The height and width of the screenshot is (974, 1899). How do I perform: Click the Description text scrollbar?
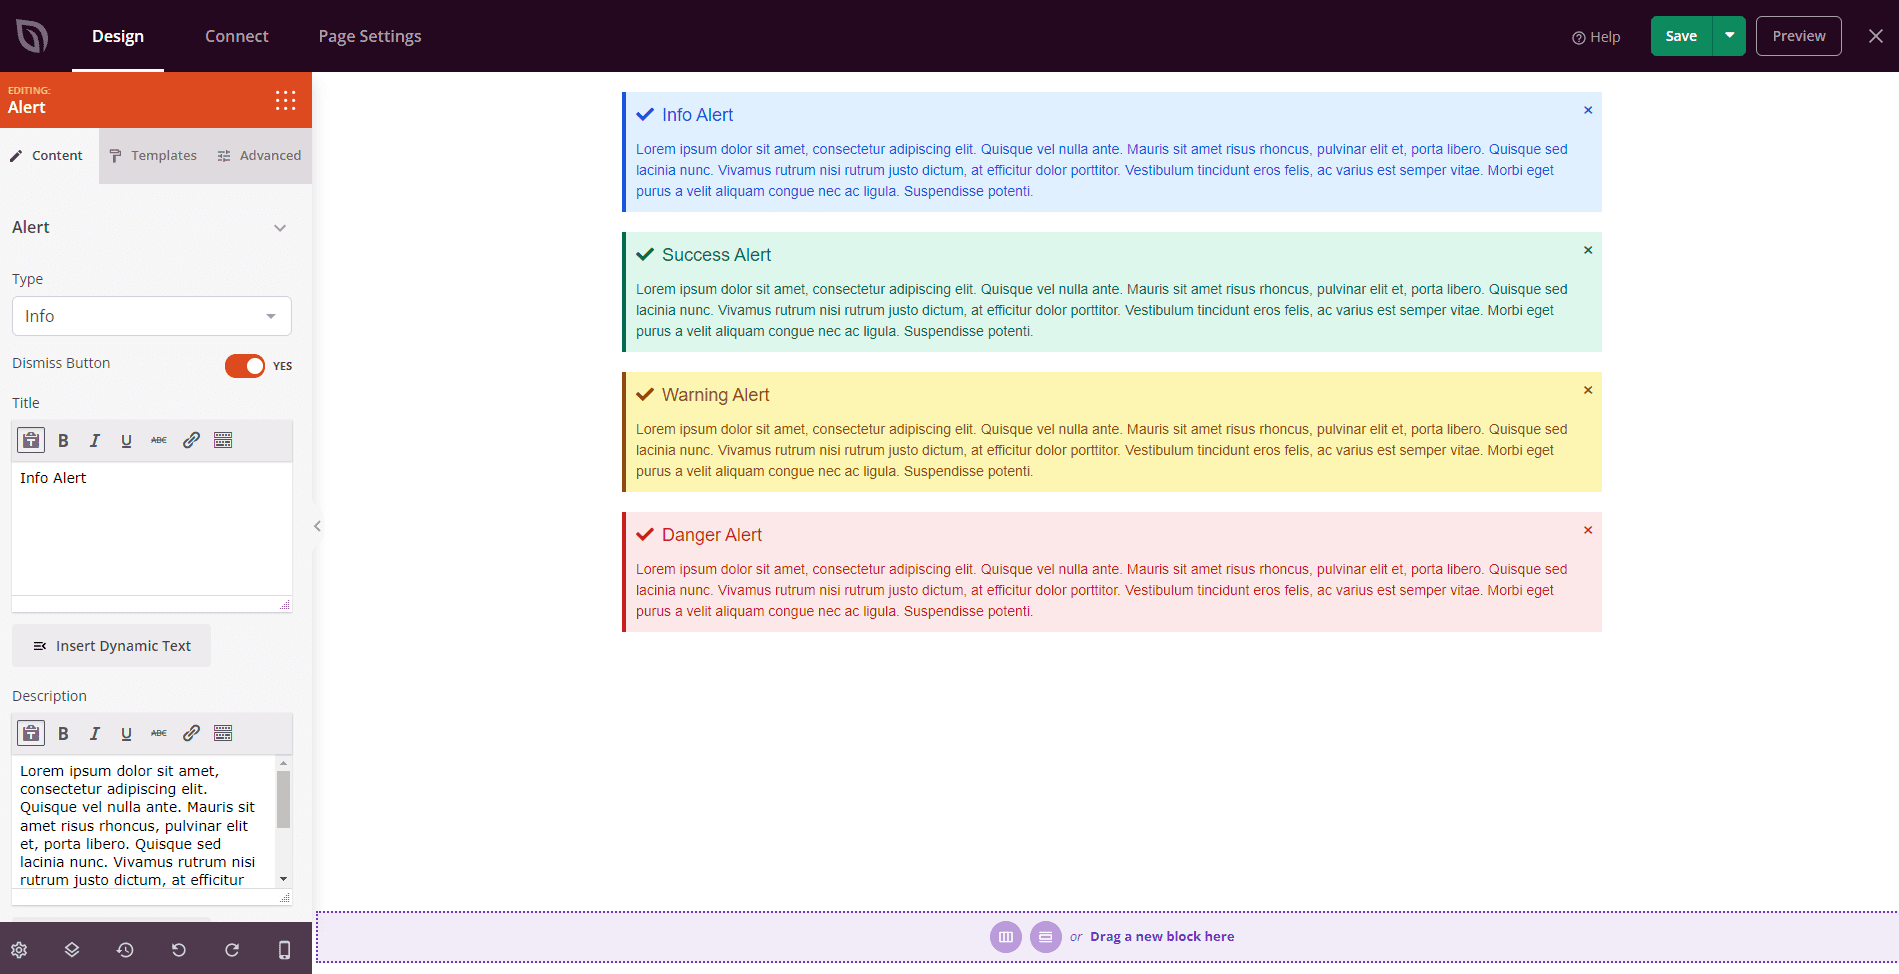click(283, 800)
